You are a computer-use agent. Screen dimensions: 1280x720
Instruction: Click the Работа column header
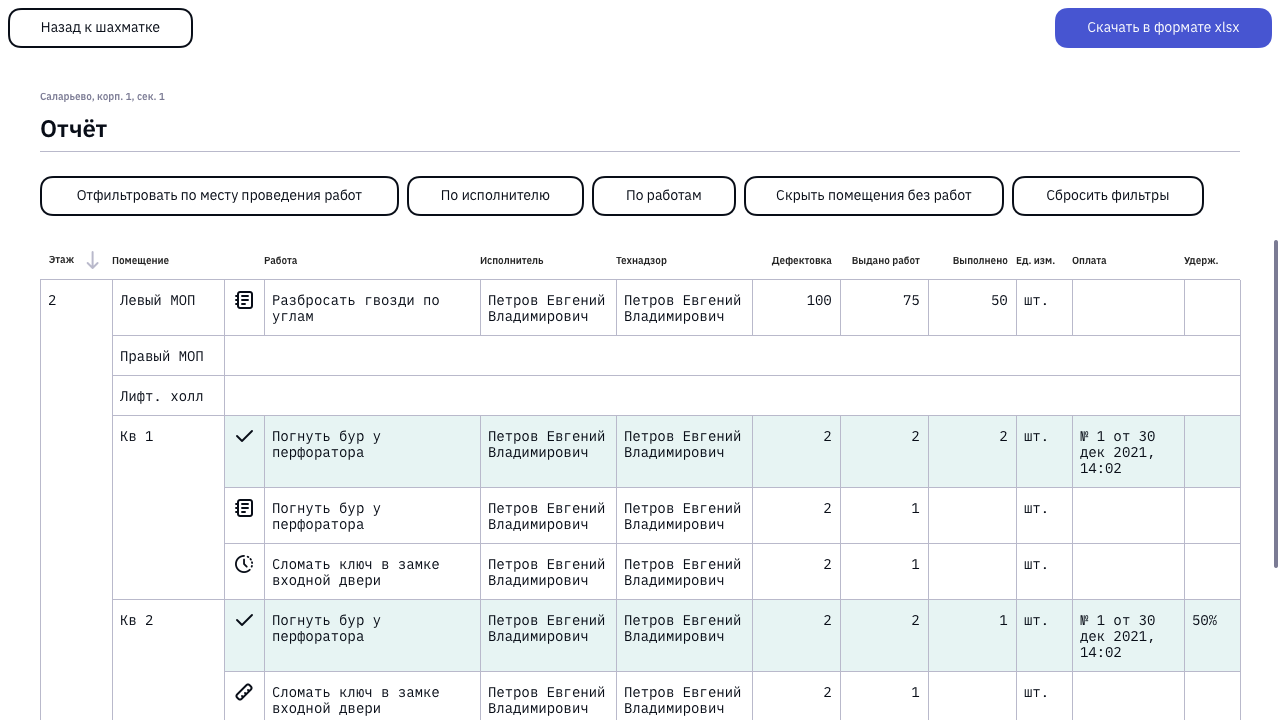click(280, 261)
